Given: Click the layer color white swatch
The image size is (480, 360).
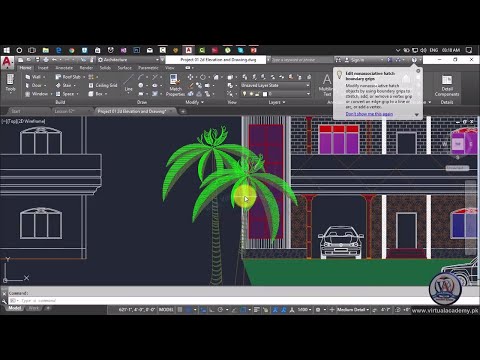Looking at the screenshot, I should (x=265, y=94).
